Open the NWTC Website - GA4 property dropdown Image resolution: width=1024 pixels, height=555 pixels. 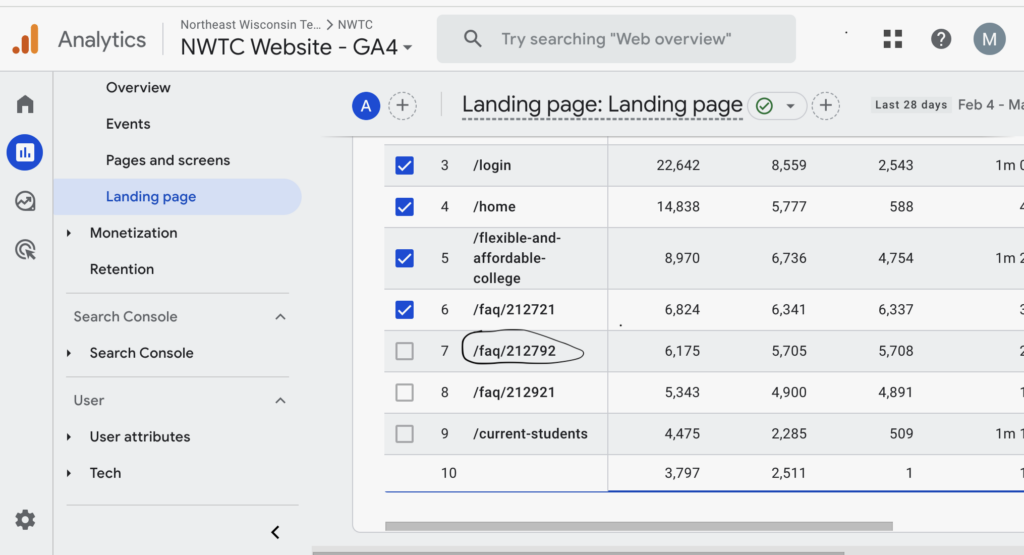pos(296,47)
